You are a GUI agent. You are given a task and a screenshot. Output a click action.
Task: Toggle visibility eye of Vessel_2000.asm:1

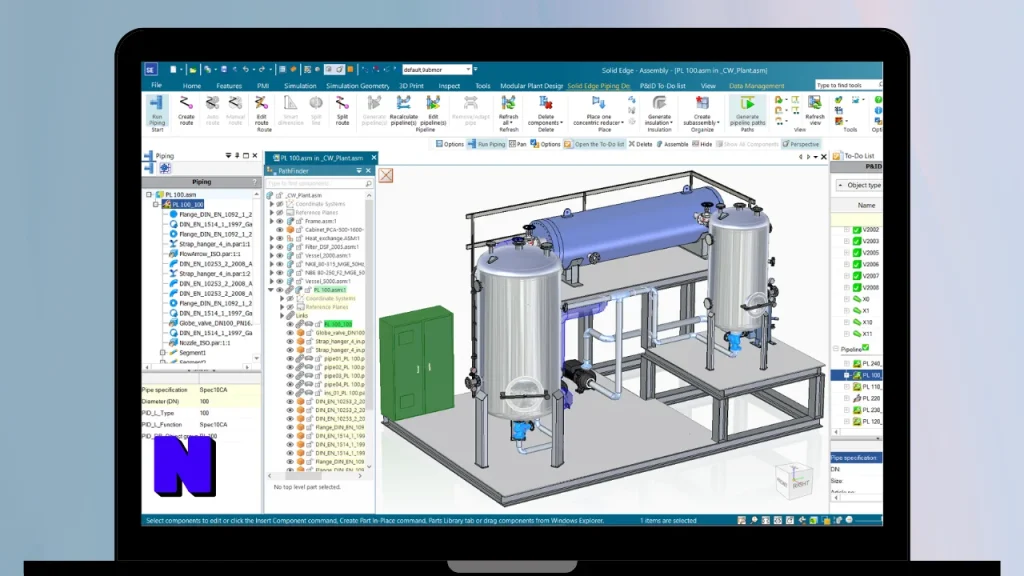point(280,255)
